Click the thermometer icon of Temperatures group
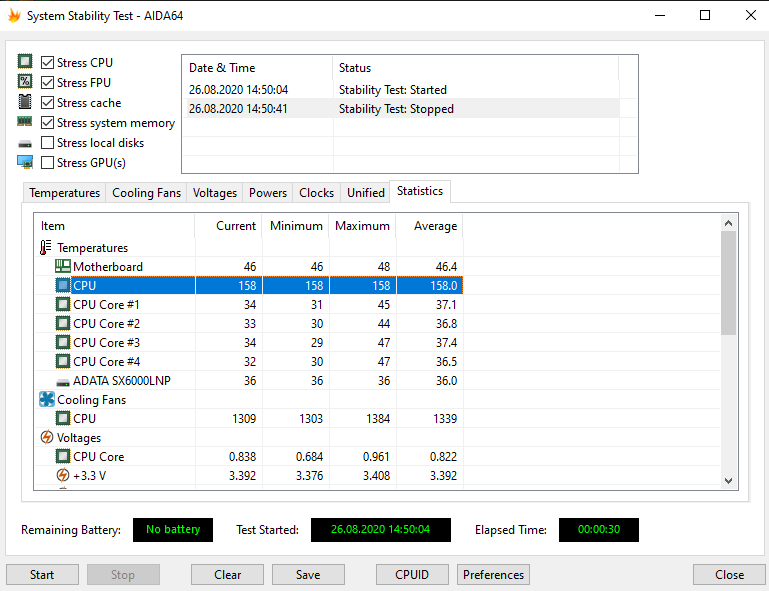The image size is (769, 591). coord(46,248)
